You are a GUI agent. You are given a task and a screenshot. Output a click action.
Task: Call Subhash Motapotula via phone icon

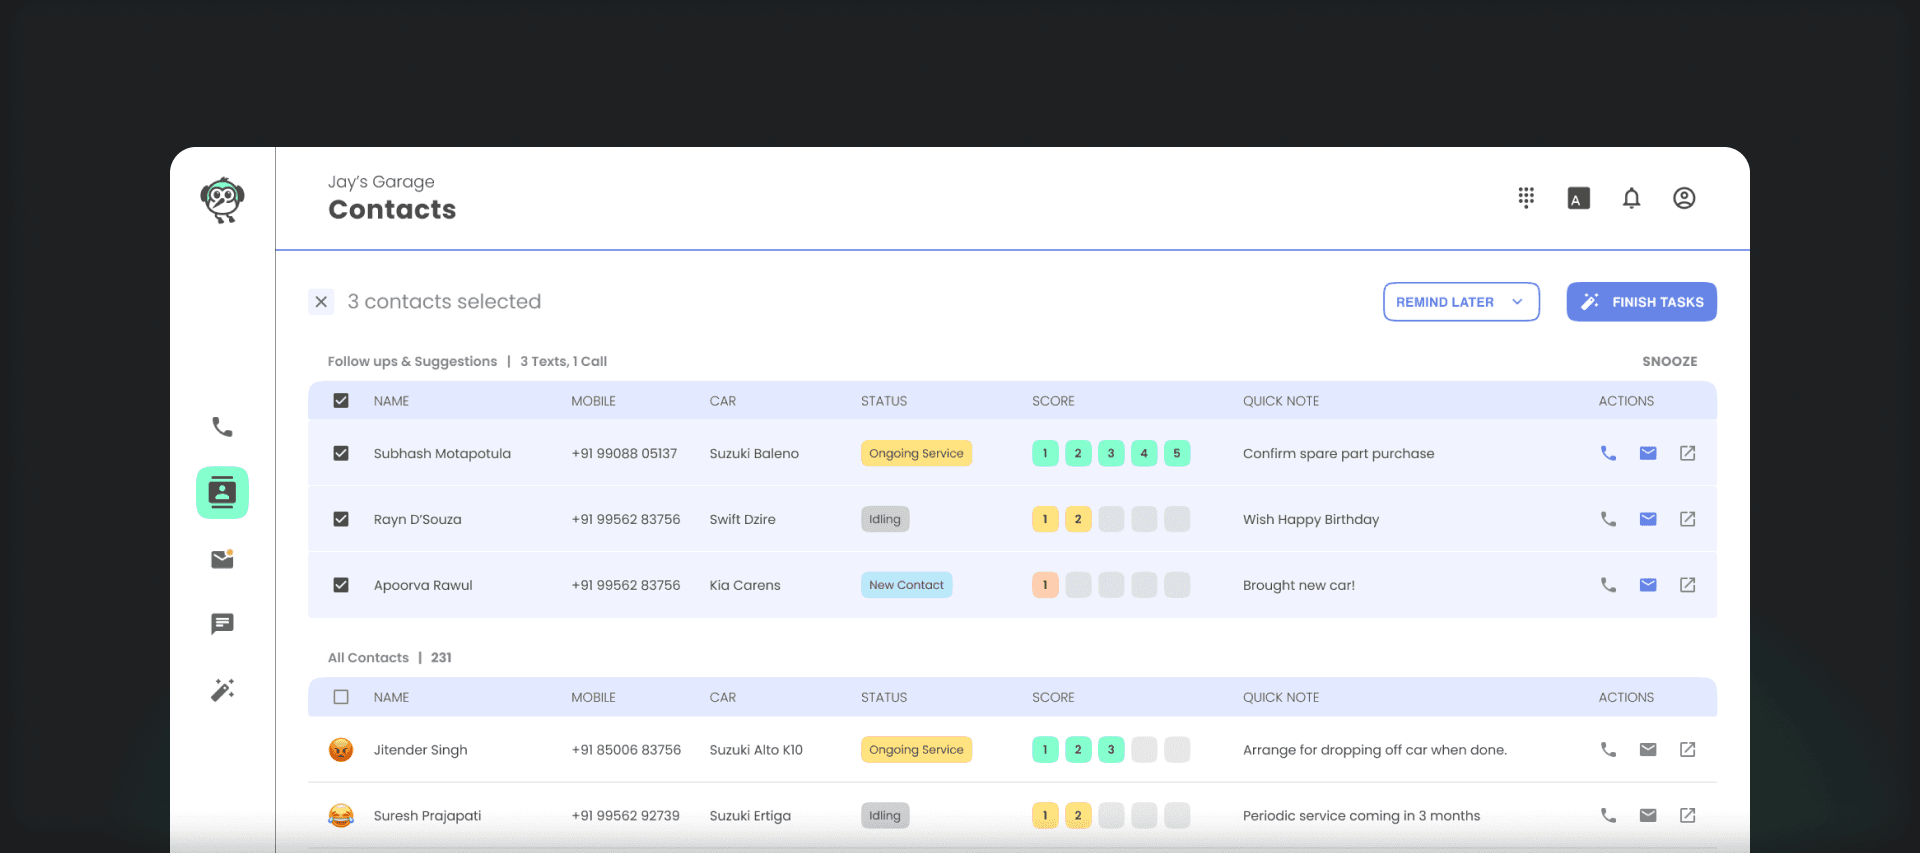(1608, 453)
